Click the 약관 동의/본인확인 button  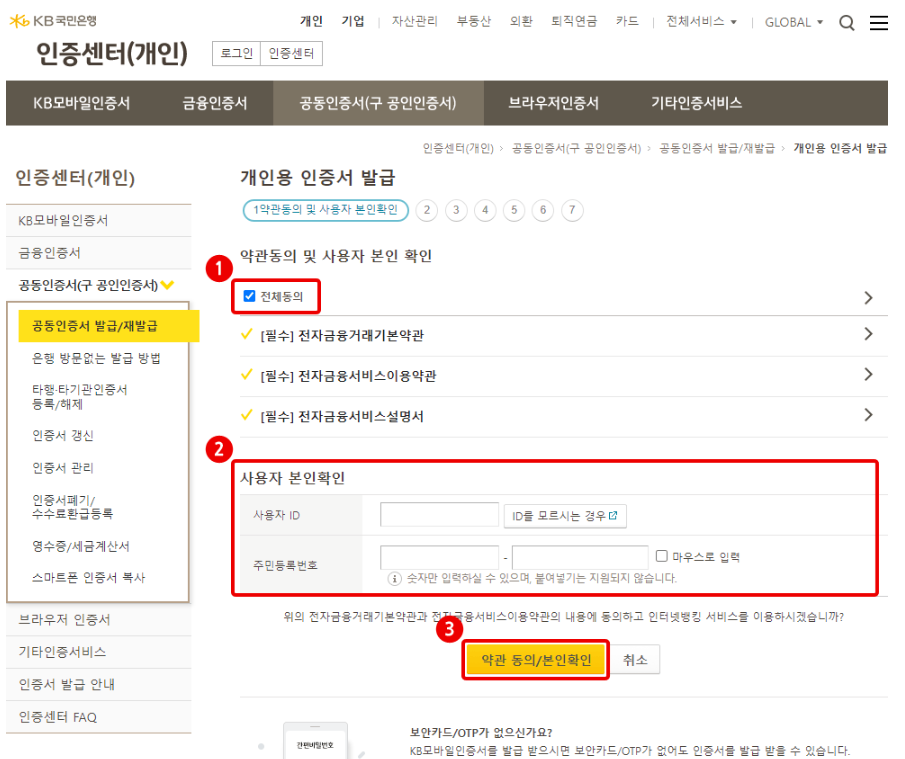[x=536, y=660]
